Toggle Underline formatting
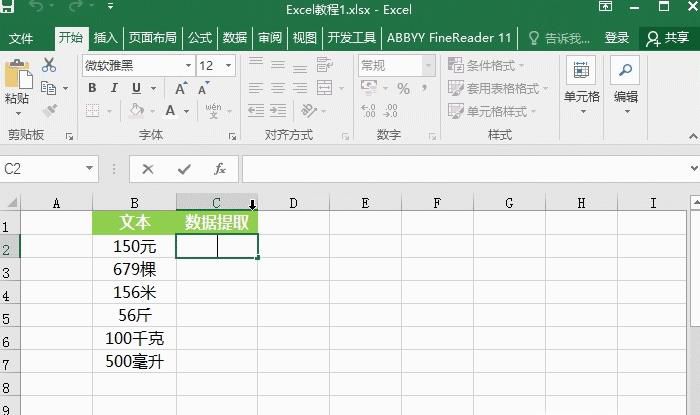Screen dimensions: 700x415 137,88
